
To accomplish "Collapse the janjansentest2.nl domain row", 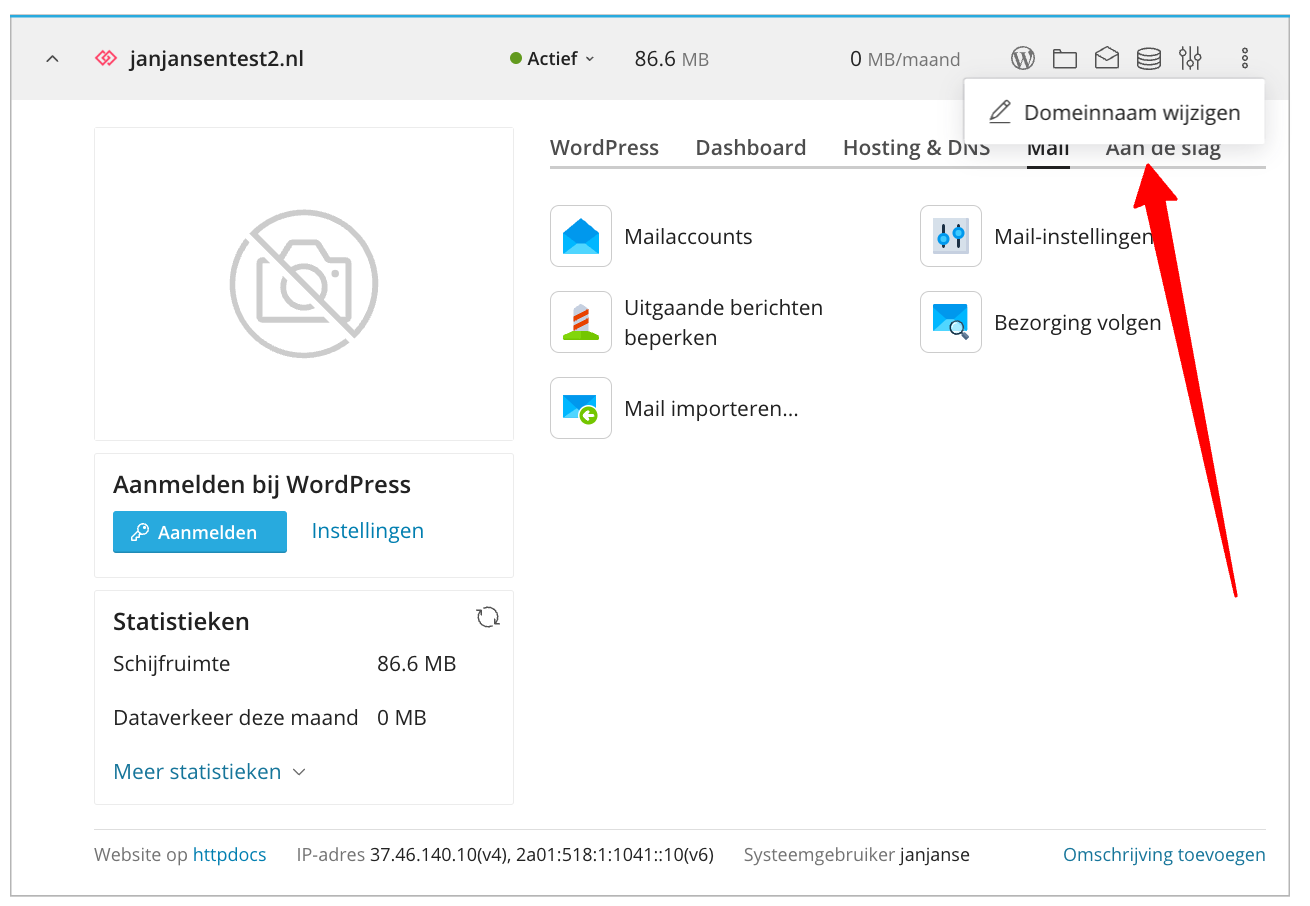I will click(53, 59).
